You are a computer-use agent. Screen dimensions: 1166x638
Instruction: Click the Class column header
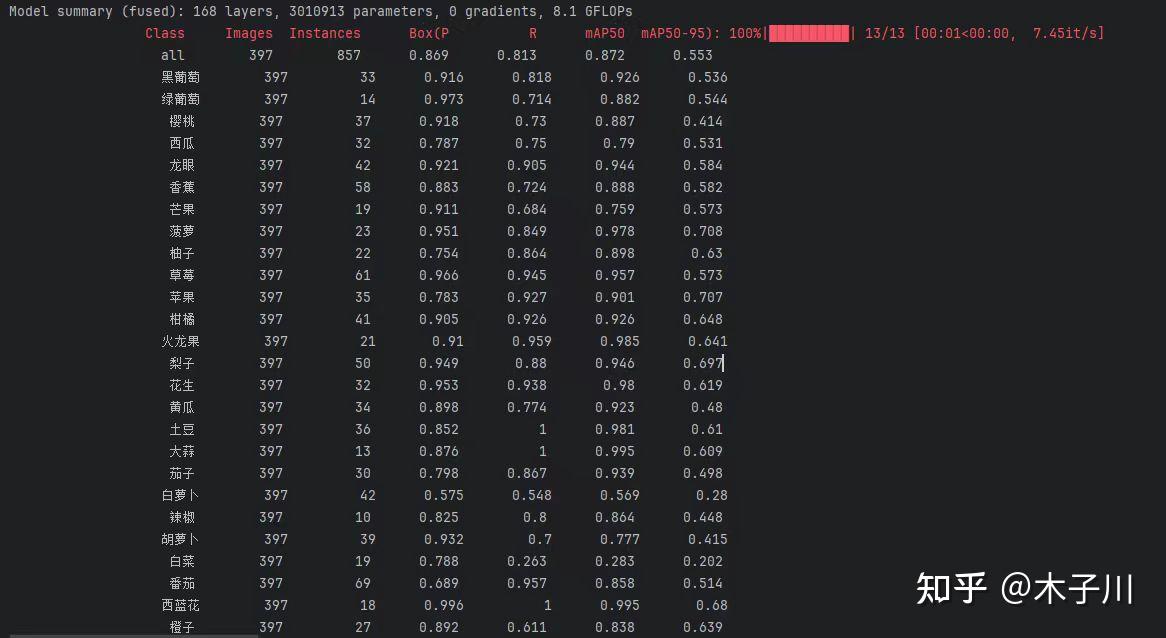click(x=165, y=33)
